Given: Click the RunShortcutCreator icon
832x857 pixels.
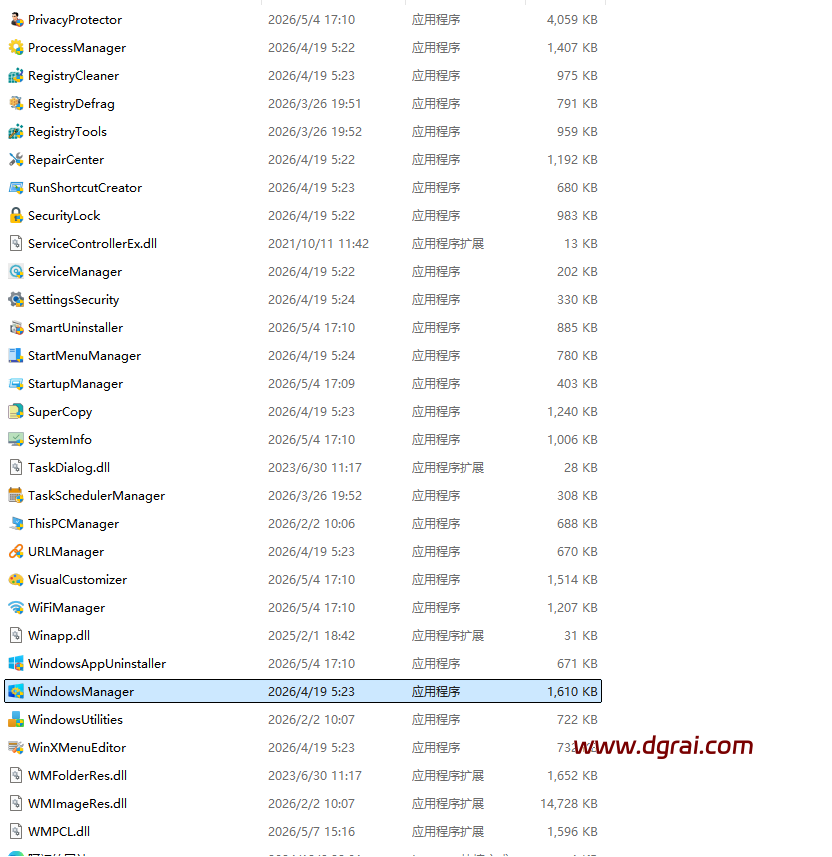Looking at the screenshot, I should (16, 187).
